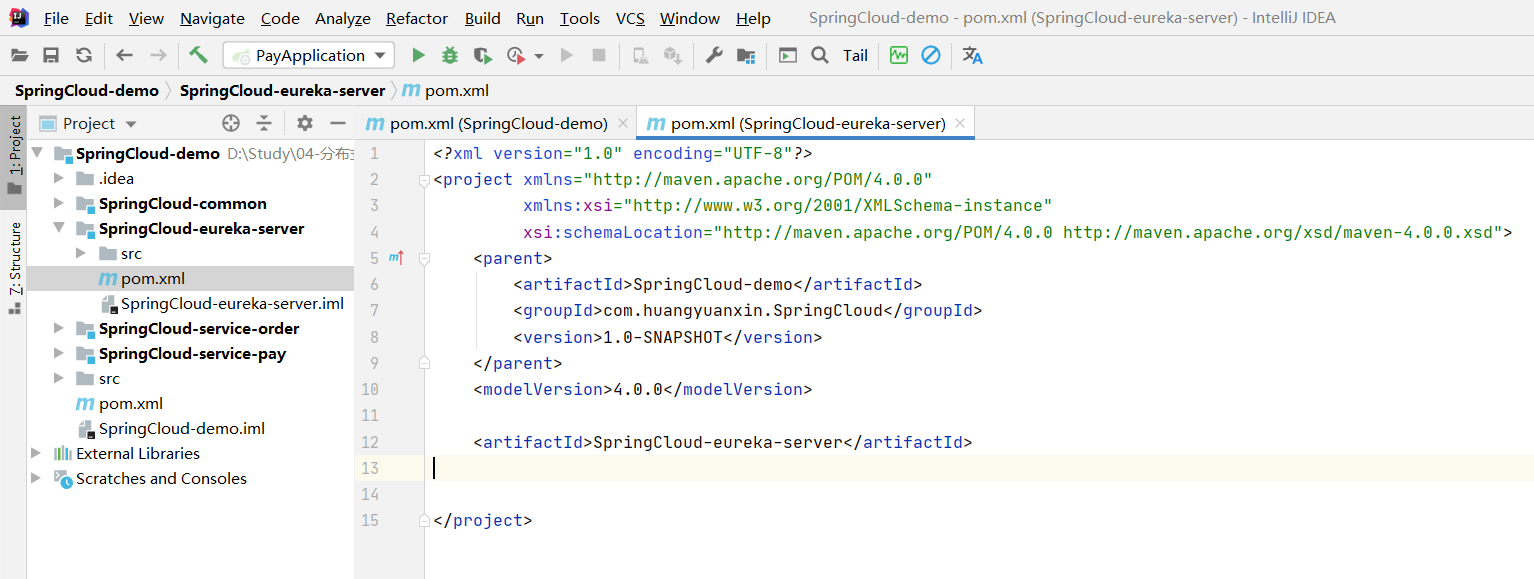
Task: Expand the .idea folder
Action: [60, 178]
